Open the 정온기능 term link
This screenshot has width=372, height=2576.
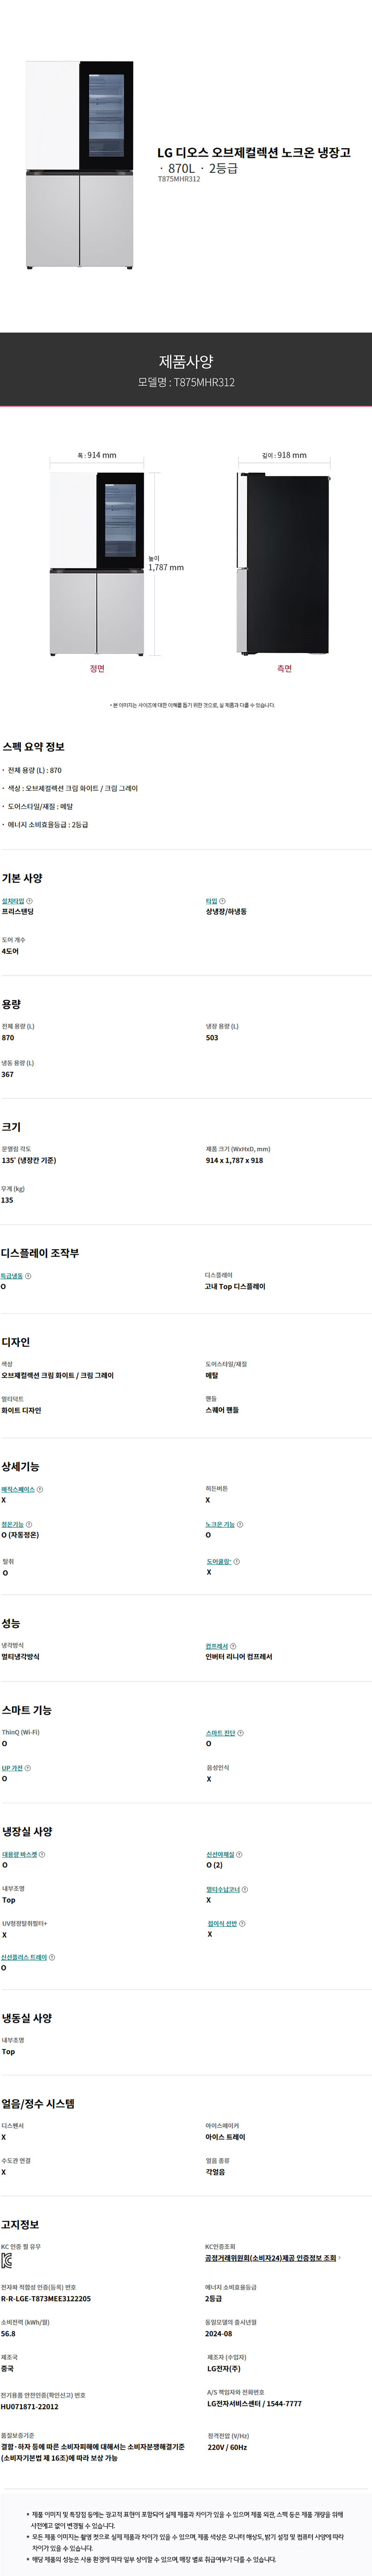coord(12,1525)
